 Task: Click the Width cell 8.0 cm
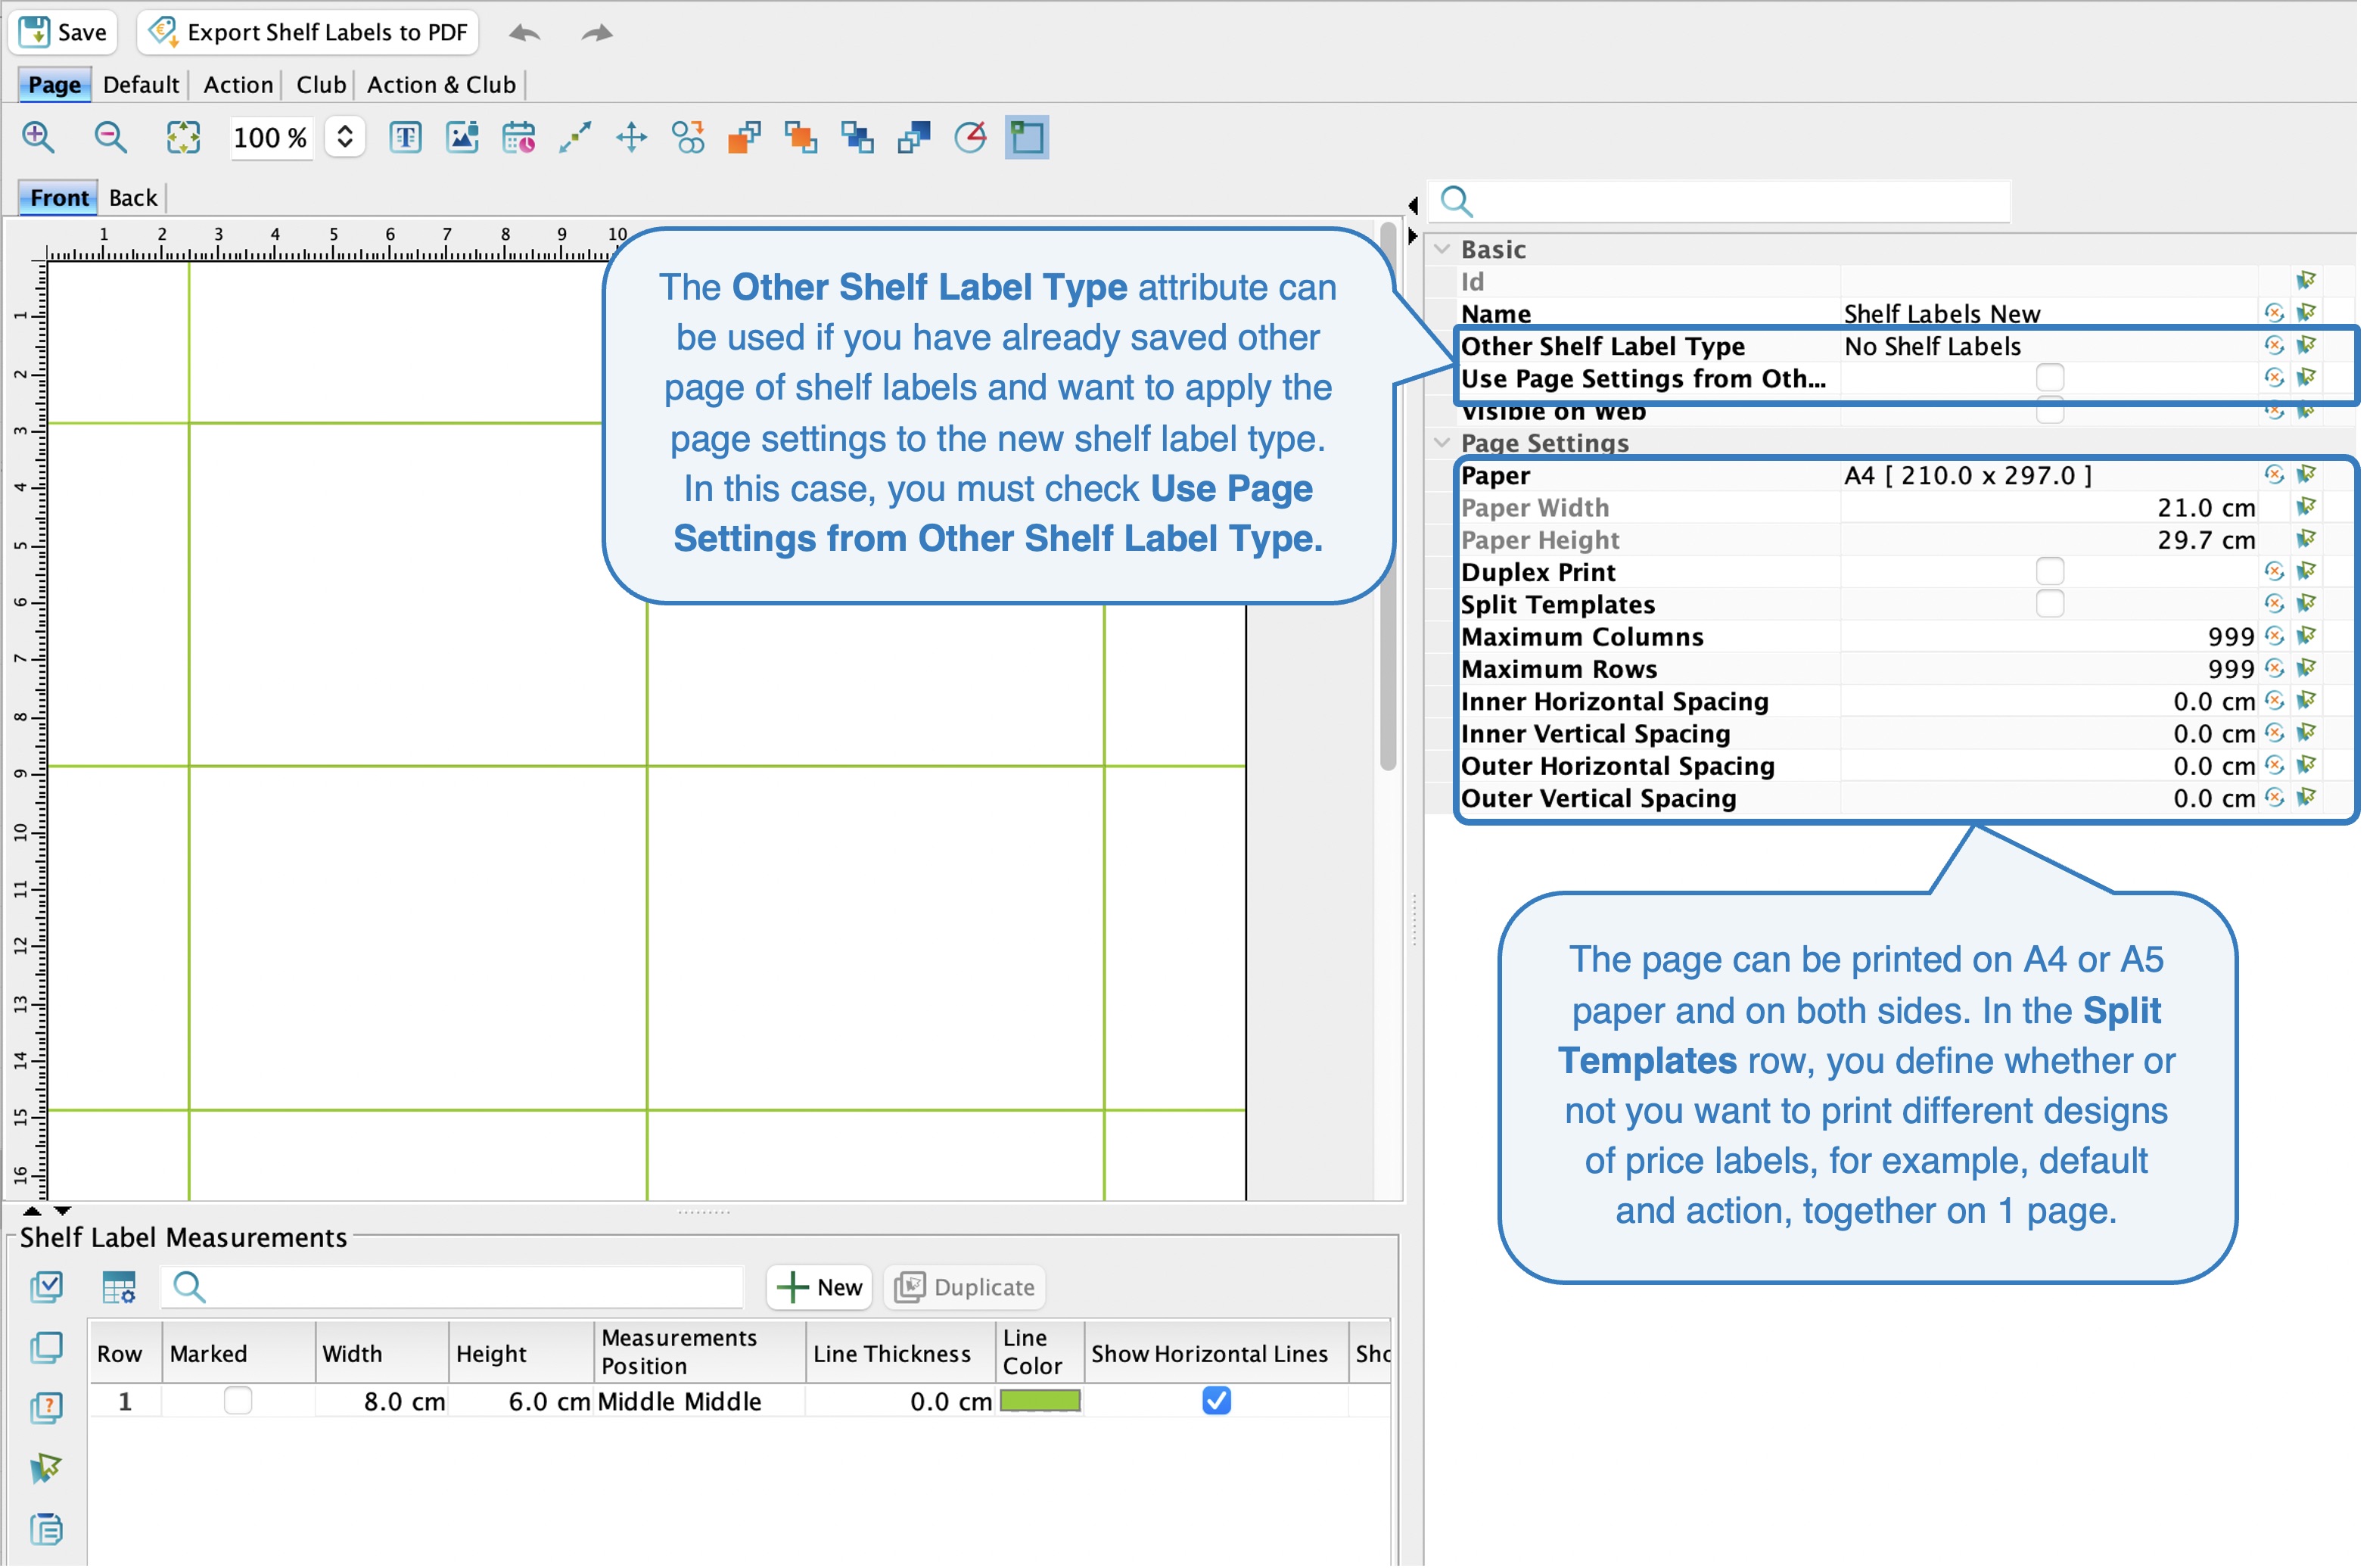pyautogui.click(x=382, y=1401)
